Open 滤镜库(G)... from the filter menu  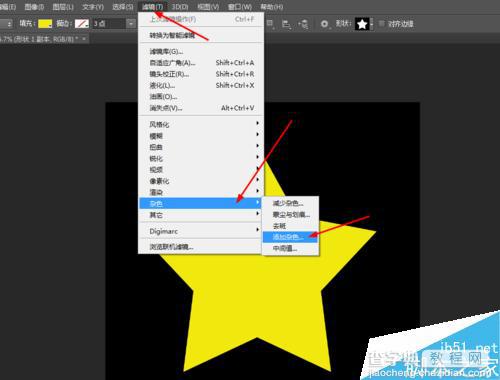coord(201,52)
